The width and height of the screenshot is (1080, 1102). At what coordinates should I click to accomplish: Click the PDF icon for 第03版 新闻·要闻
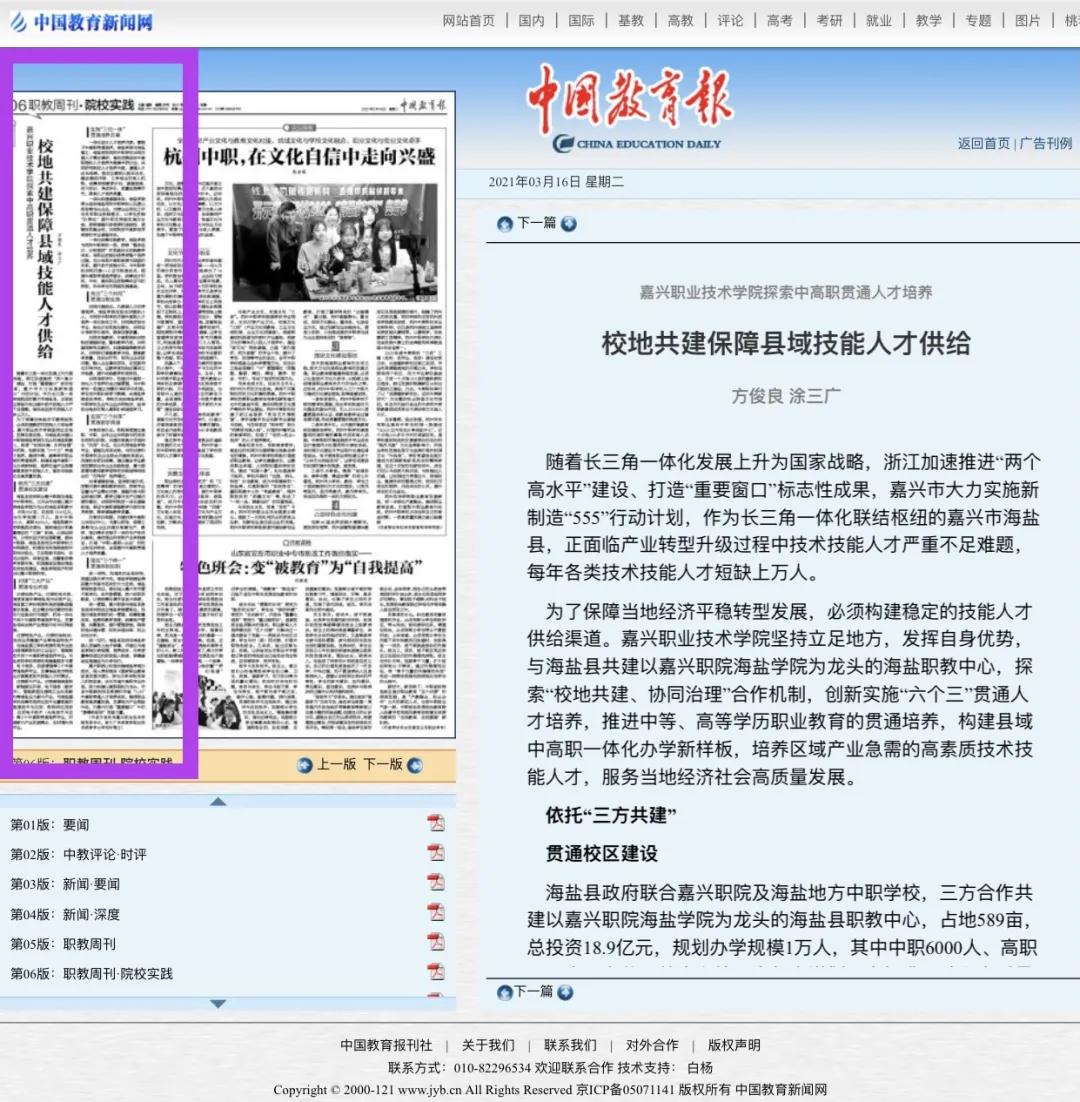point(436,883)
